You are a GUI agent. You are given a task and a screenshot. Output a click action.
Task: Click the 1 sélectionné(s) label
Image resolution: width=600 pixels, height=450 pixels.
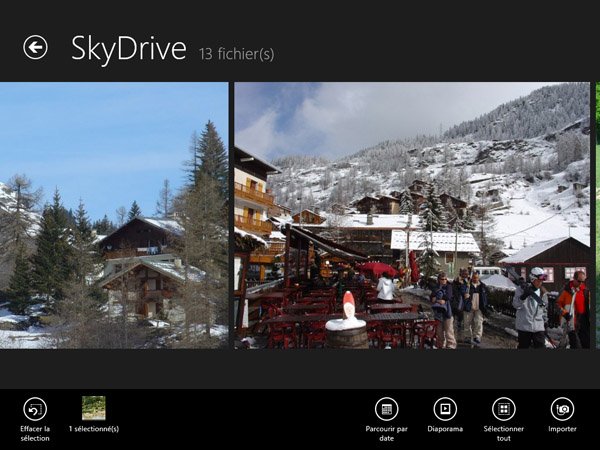click(x=94, y=429)
